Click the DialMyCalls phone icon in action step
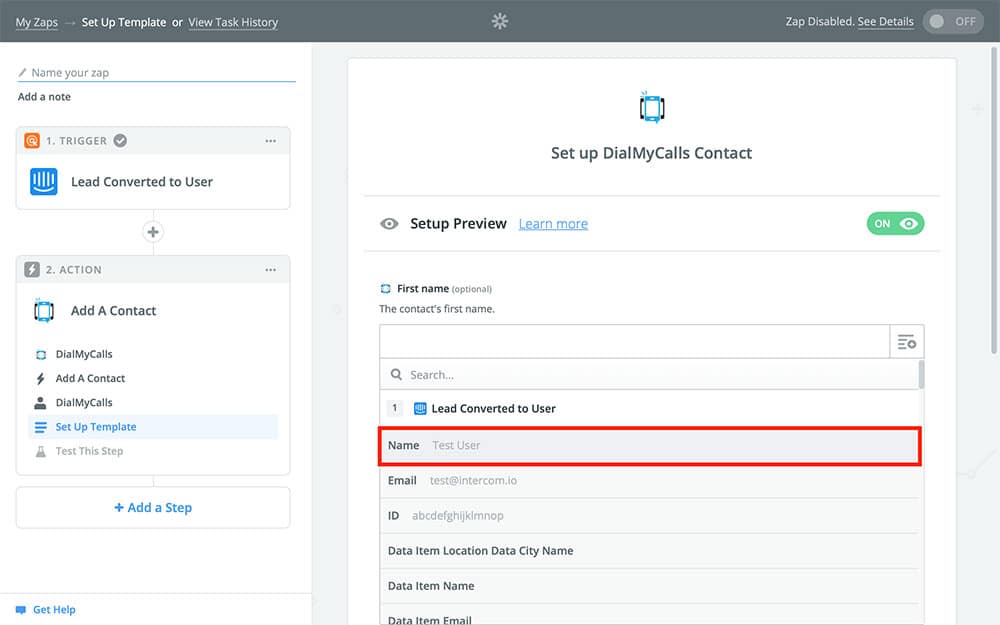 44,311
